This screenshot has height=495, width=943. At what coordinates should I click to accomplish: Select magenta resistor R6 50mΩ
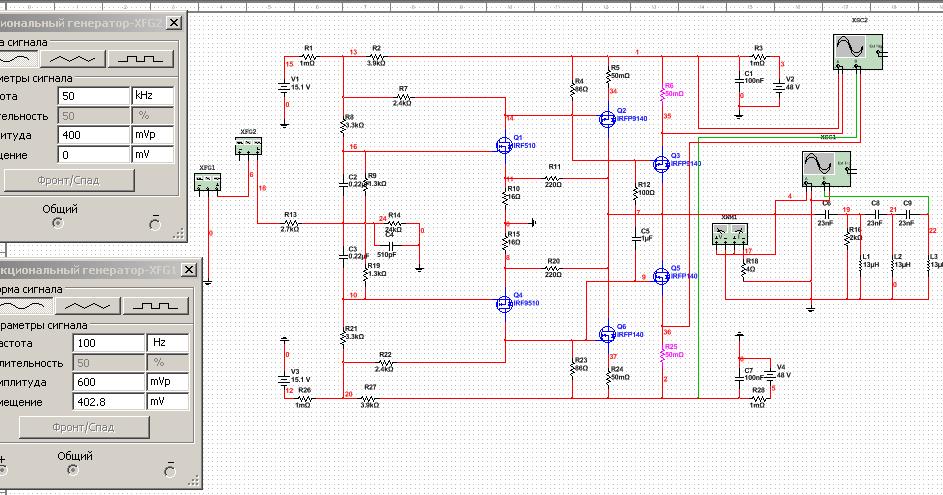(662, 93)
